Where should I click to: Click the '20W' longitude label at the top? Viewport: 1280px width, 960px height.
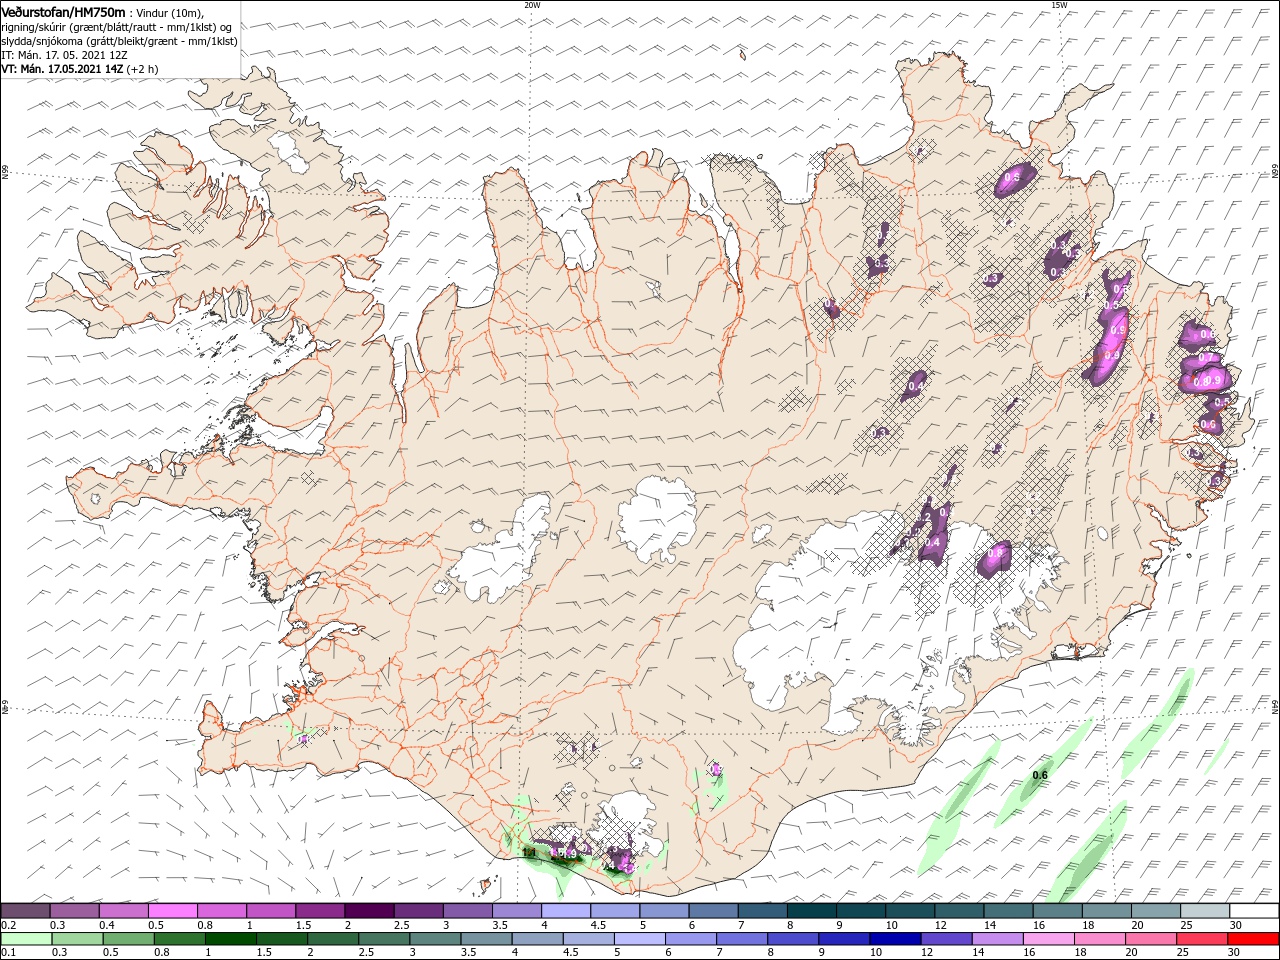point(532,5)
